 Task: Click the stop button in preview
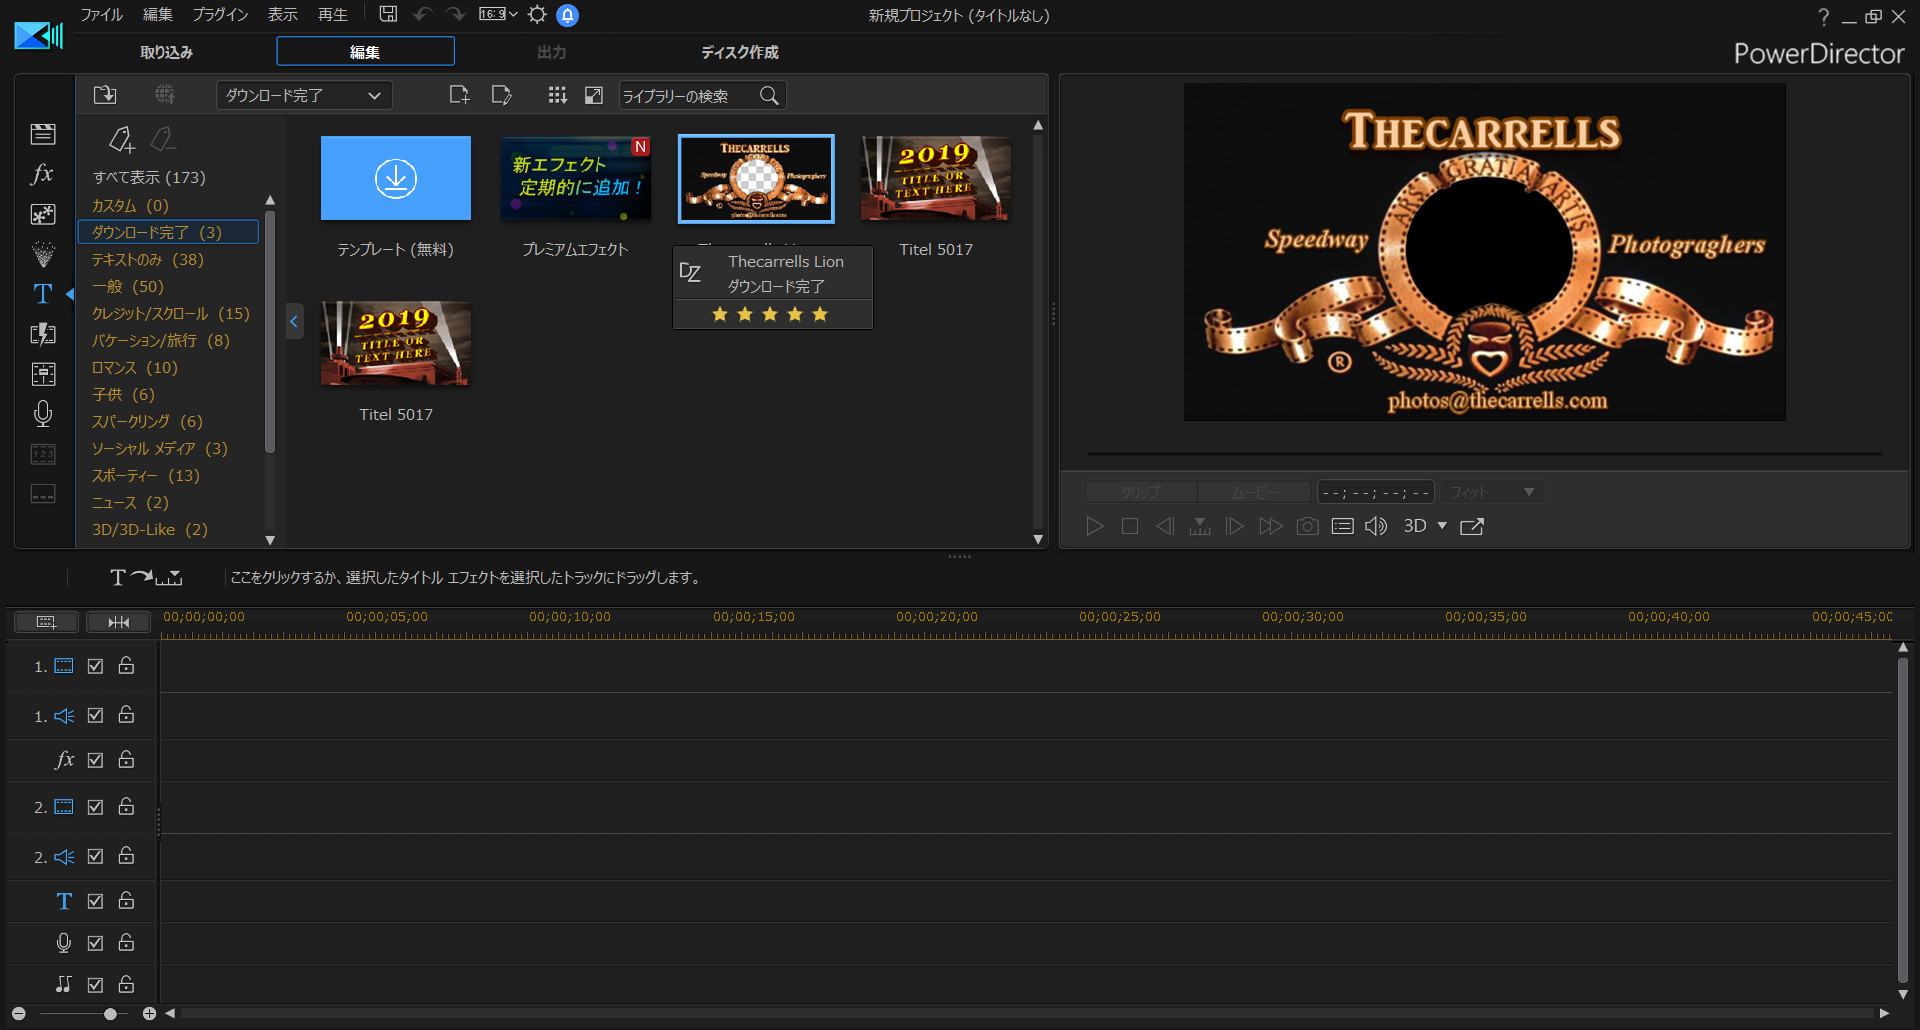pos(1130,526)
